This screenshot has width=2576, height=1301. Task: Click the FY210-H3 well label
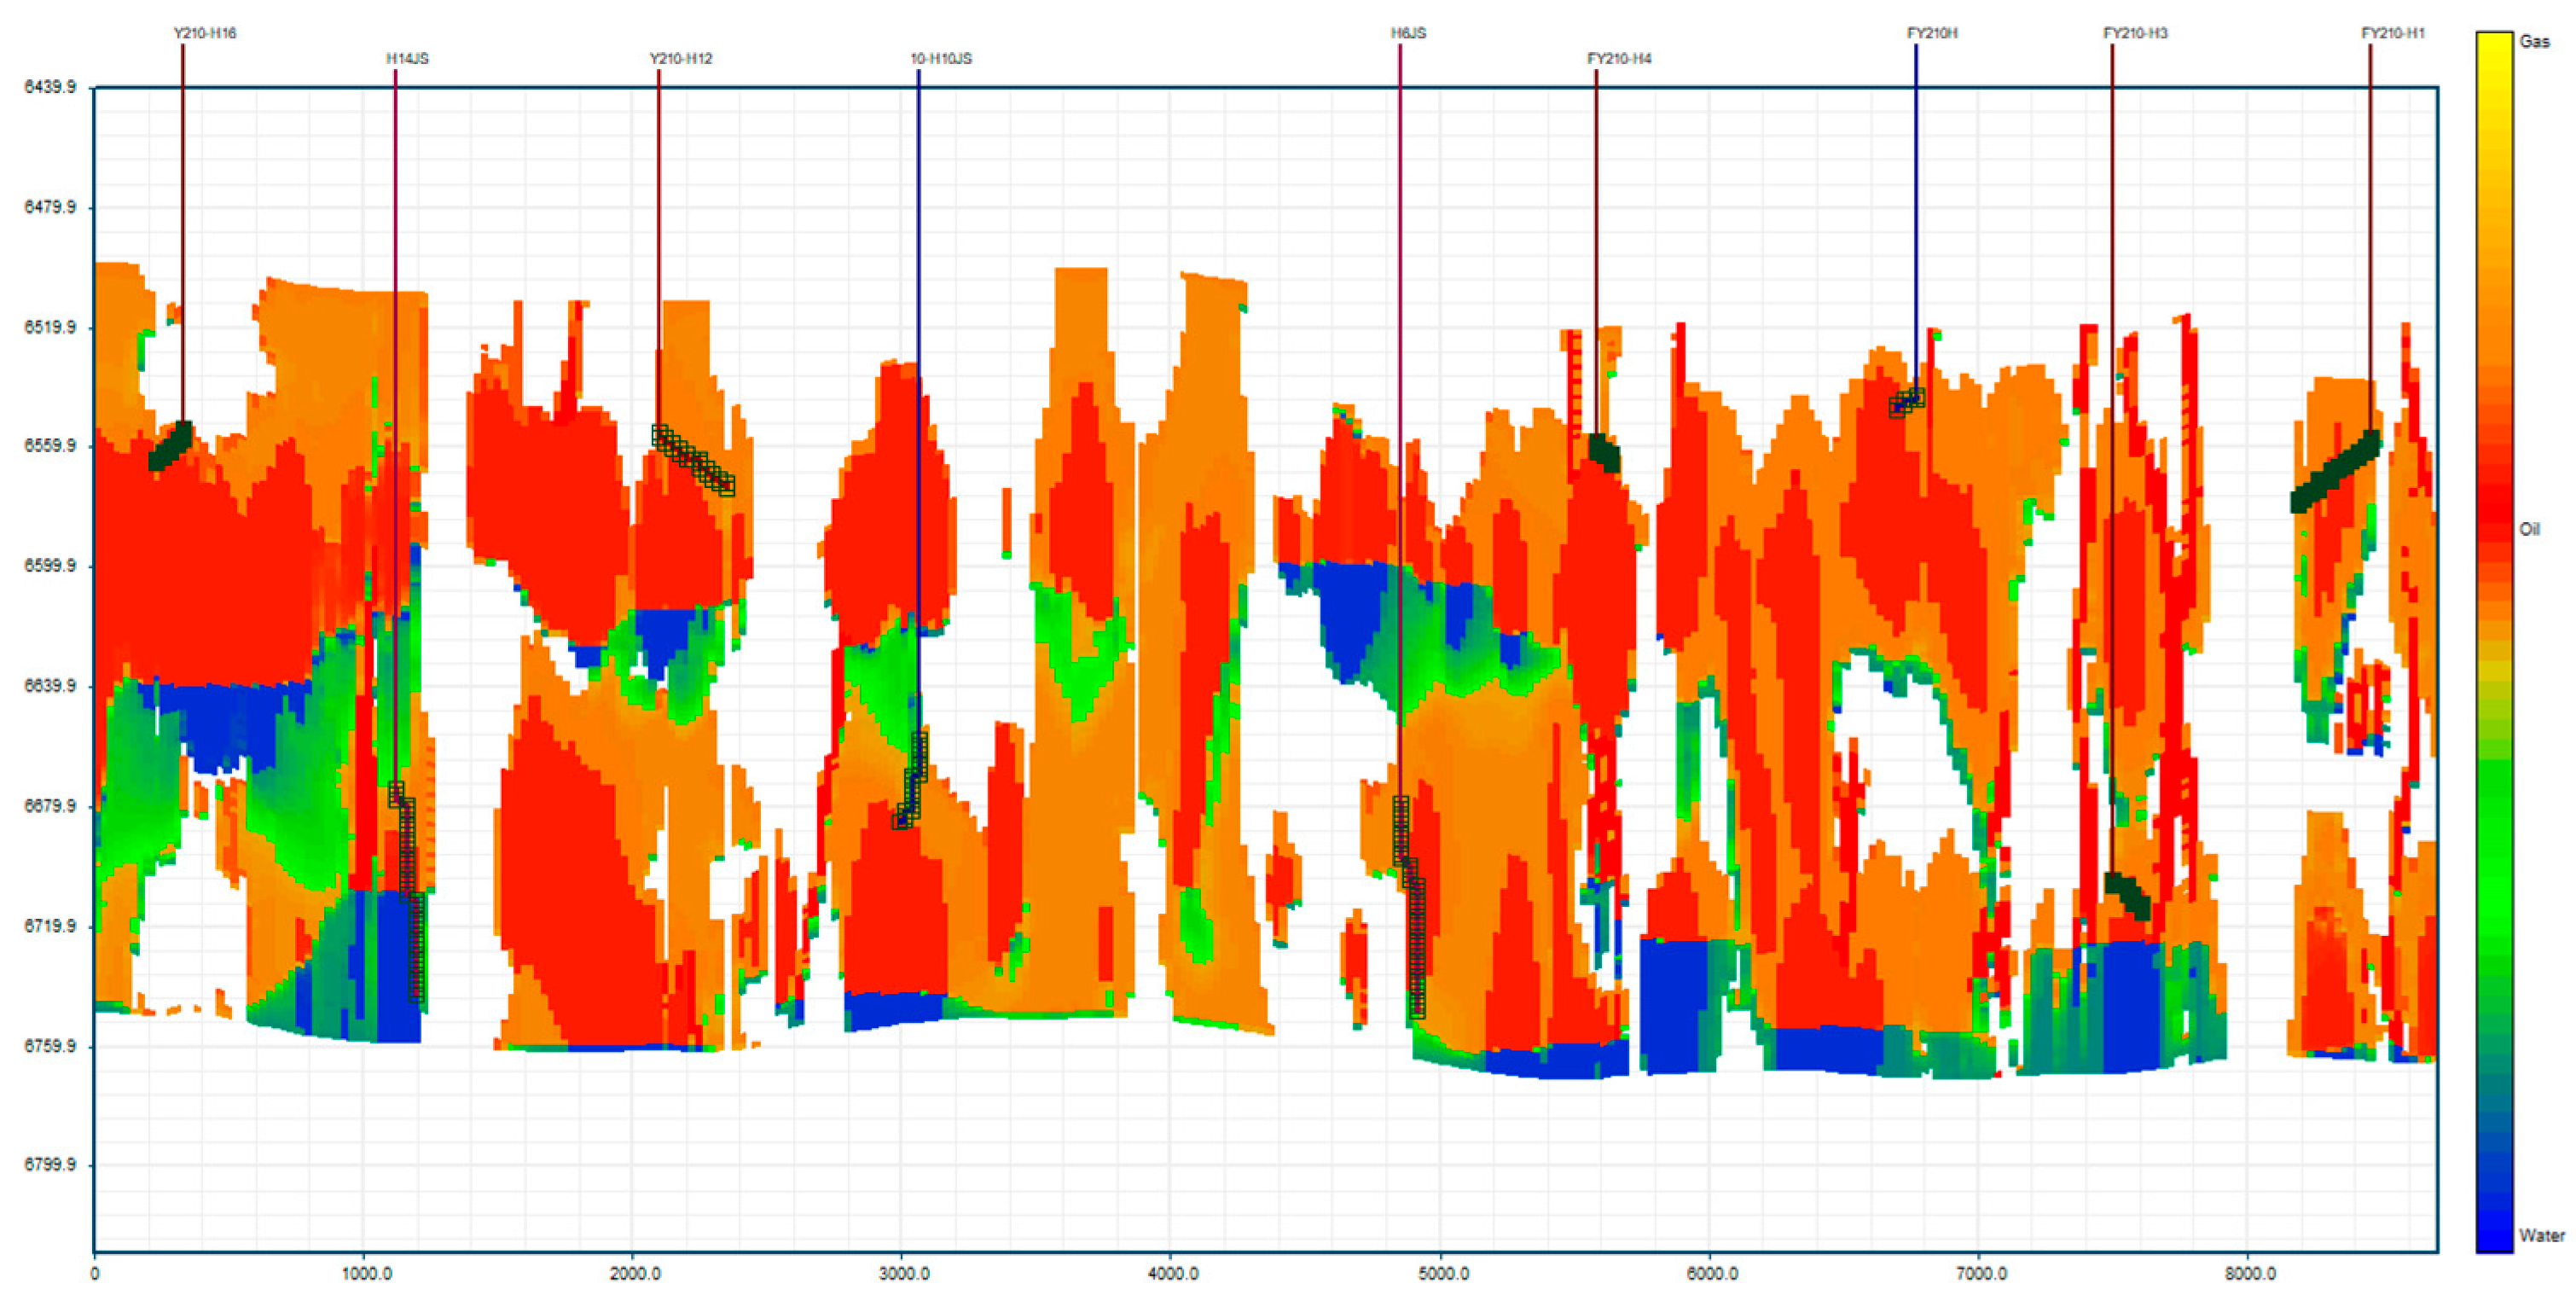2135,33
